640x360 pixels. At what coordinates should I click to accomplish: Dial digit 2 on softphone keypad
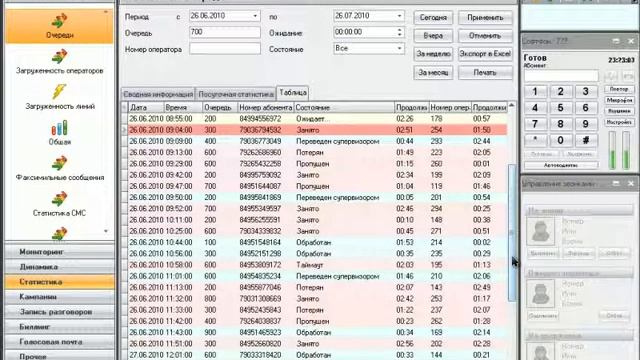(560, 91)
